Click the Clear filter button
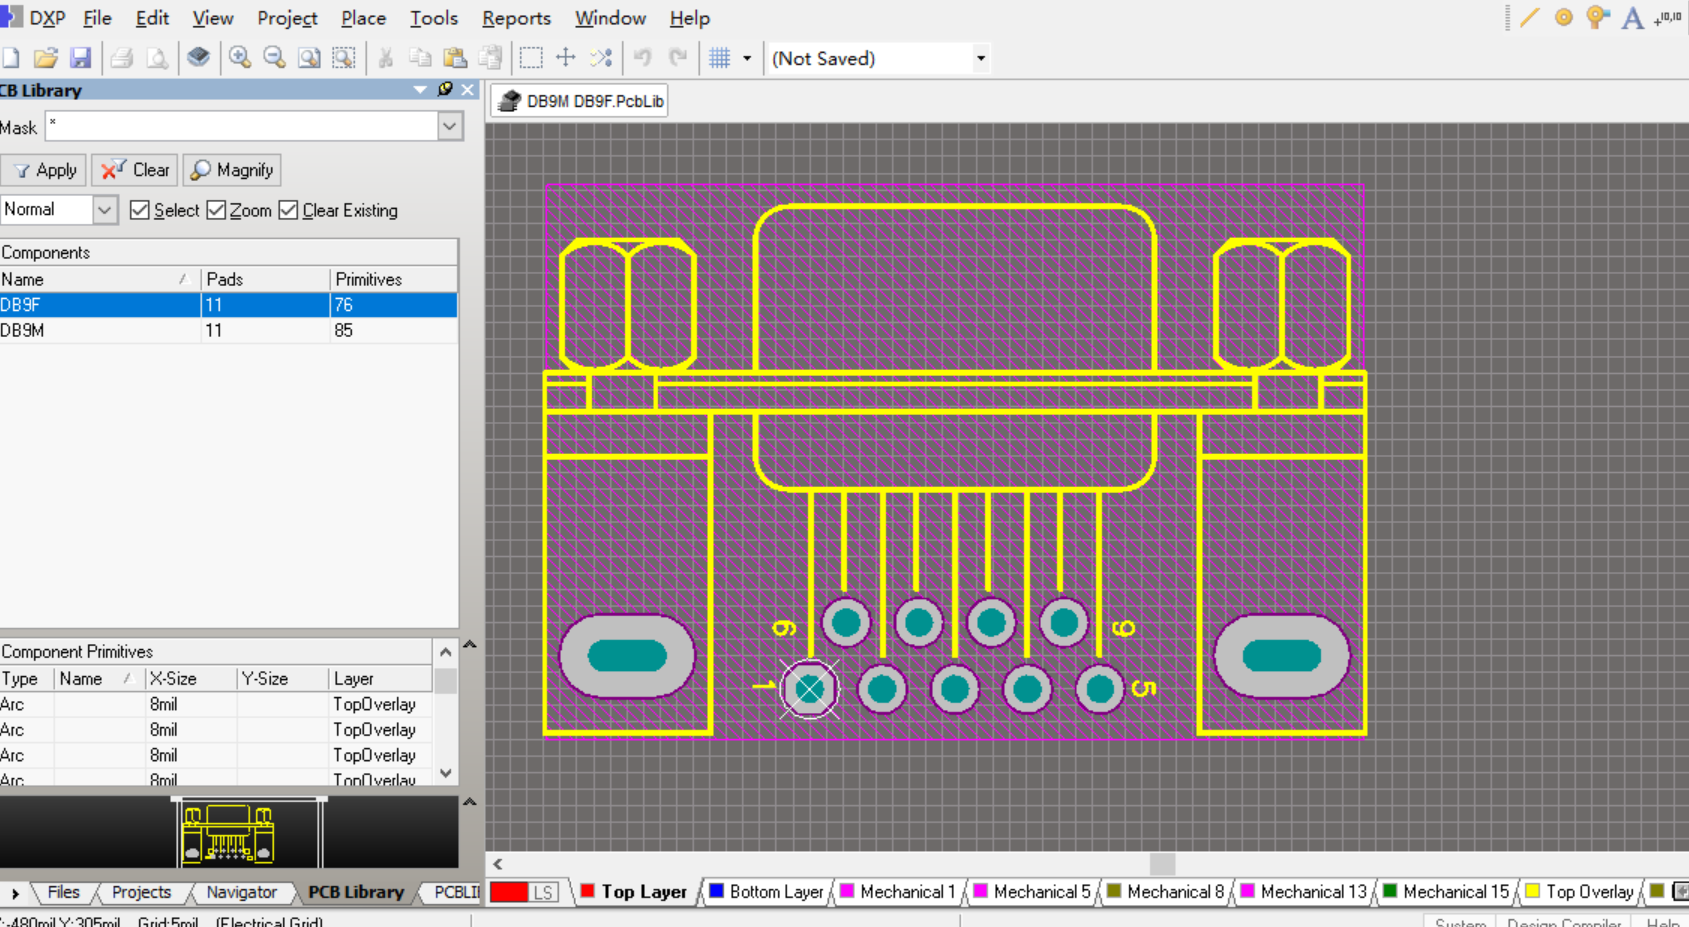Screen dimensions: 1689x927 coord(135,170)
